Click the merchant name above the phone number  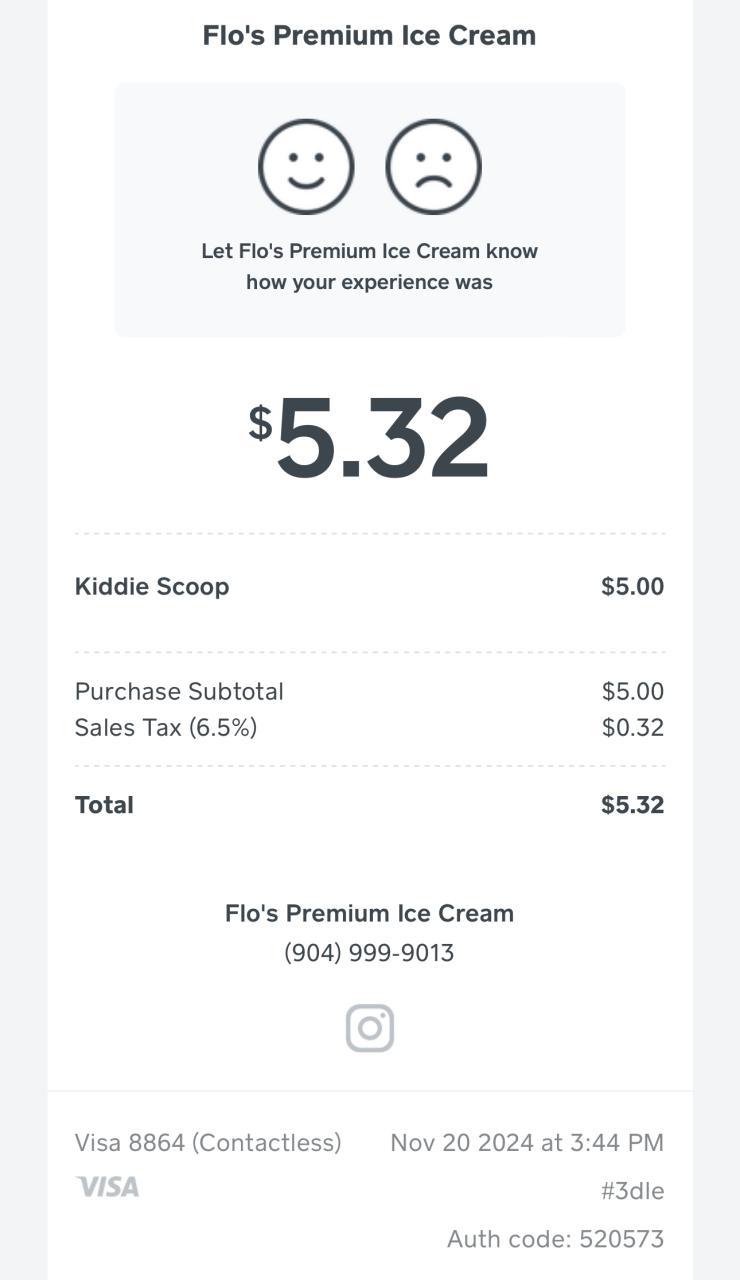369,913
